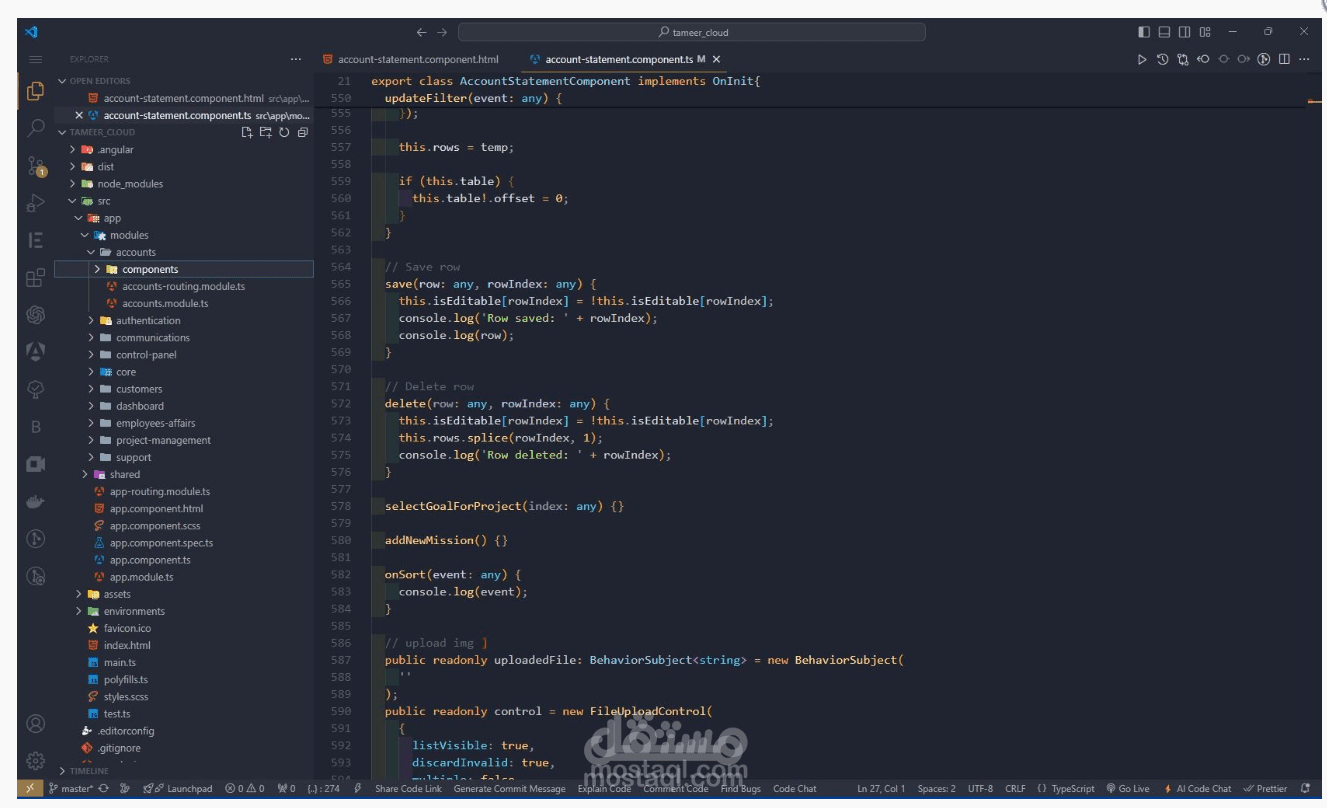The image size is (1327, 808).
Task: Switch to account-statement.component.html tab
Action: click(x=410, y=59)
